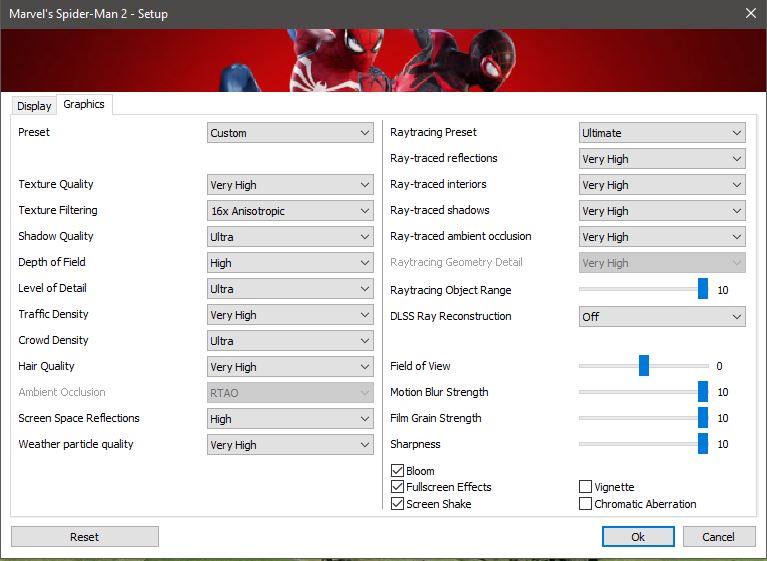Click the Texture Quality label
Viewport: 767px width, 561px height.
tap(56, 184)
